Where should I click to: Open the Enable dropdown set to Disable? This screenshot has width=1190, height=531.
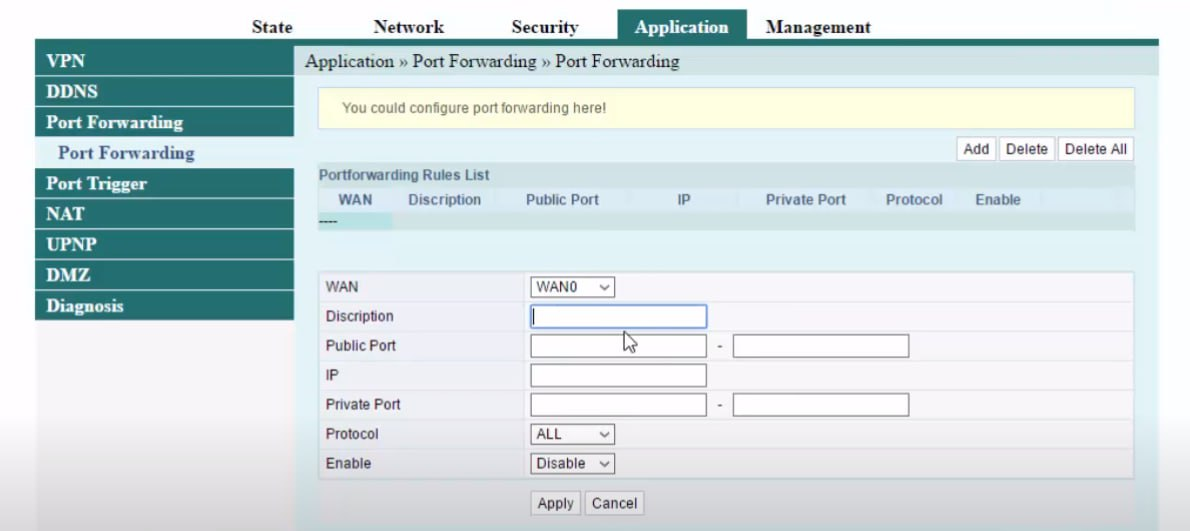click(572, 463)
